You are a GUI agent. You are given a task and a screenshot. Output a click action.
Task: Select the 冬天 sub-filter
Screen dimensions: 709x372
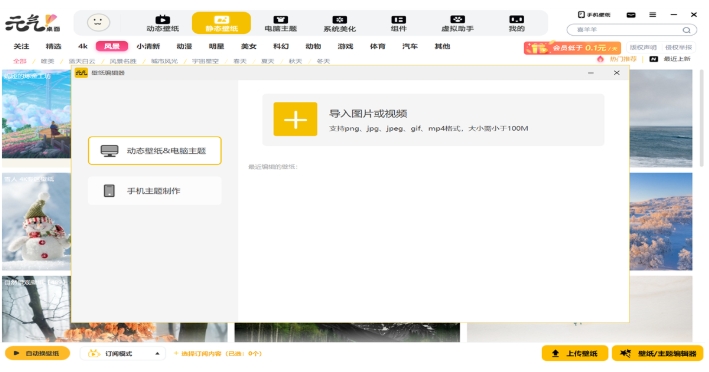[x=323, y=61]
